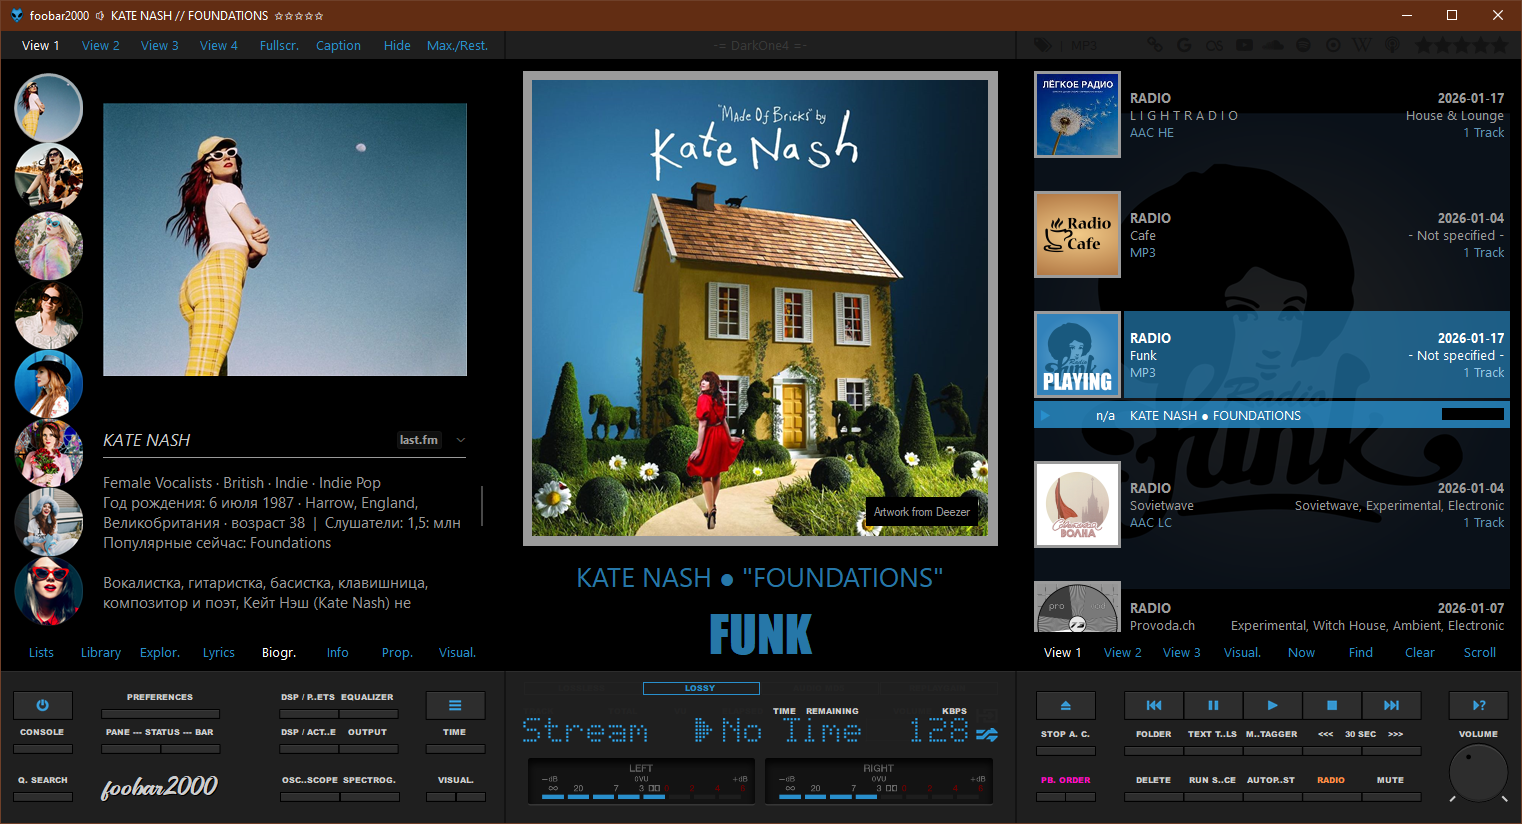Viewport: 1522px width, 824px height.
Task: Expand the Provoda.ch radio group header
Action: tap(1271, 607)
